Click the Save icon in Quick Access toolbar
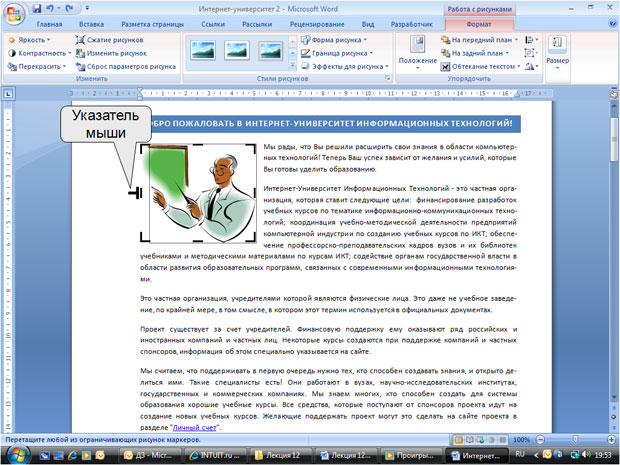This screenshot has height=465, width=620. (x=37, y=8)
